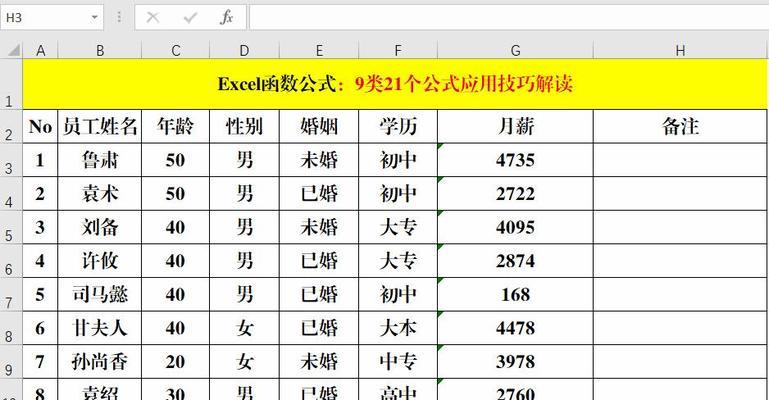
Task: Click the name cell 孙尚香
Action: coord(100,362)
